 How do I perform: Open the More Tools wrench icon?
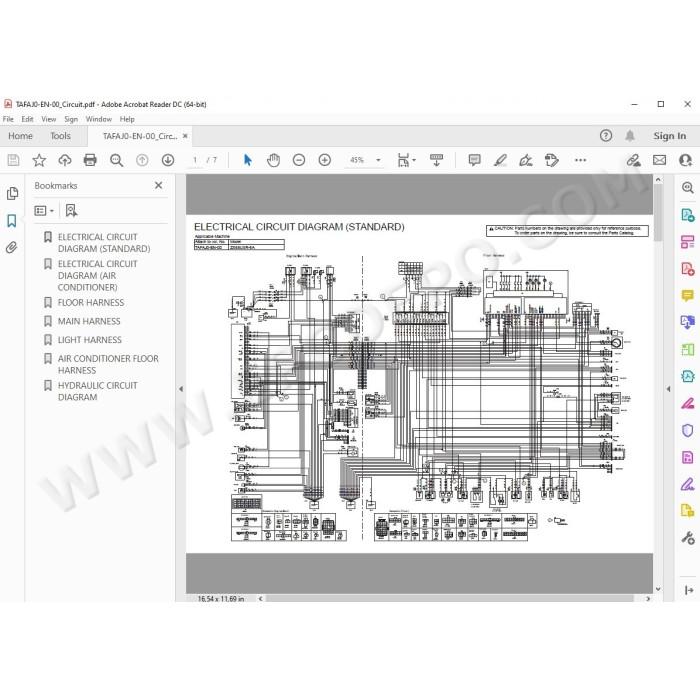pyautogui.click(x=688, y=538)
